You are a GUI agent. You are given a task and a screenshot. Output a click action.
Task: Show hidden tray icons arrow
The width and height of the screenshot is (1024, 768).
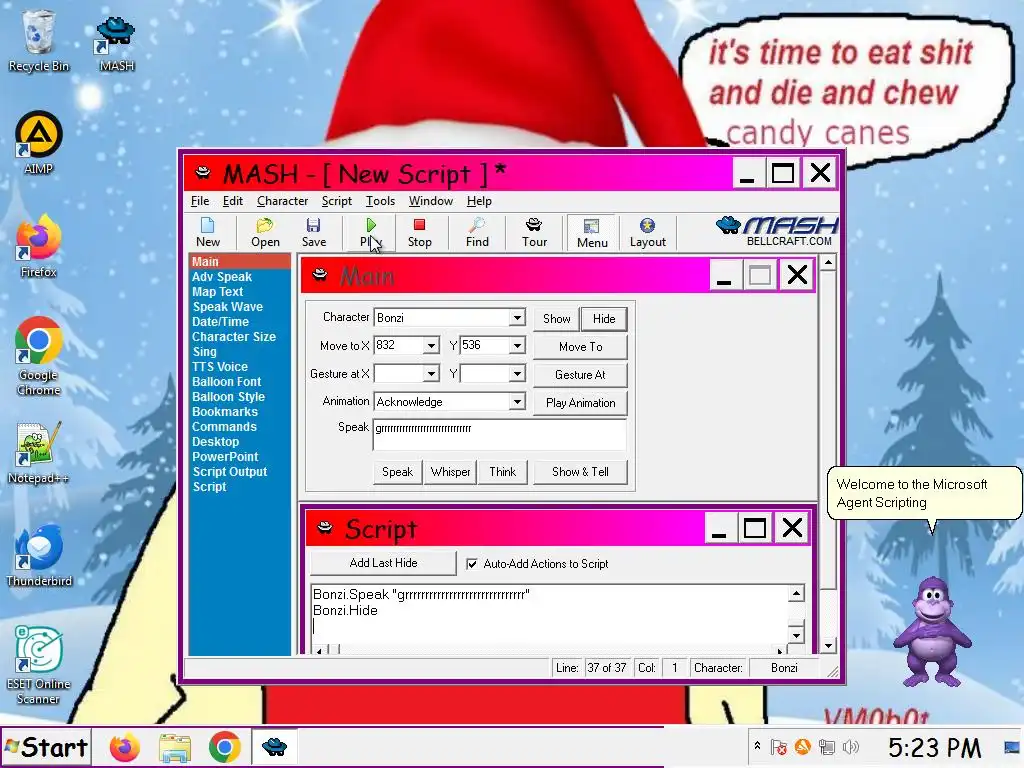757,745
